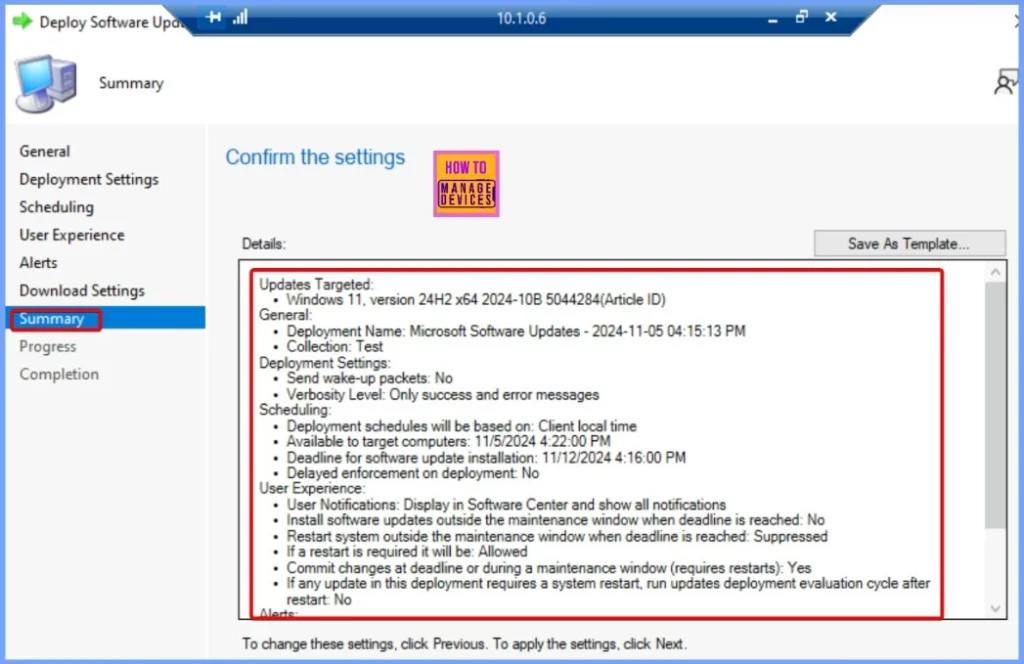Click the details scrollbar down arrow

click(x=995, y=609)
